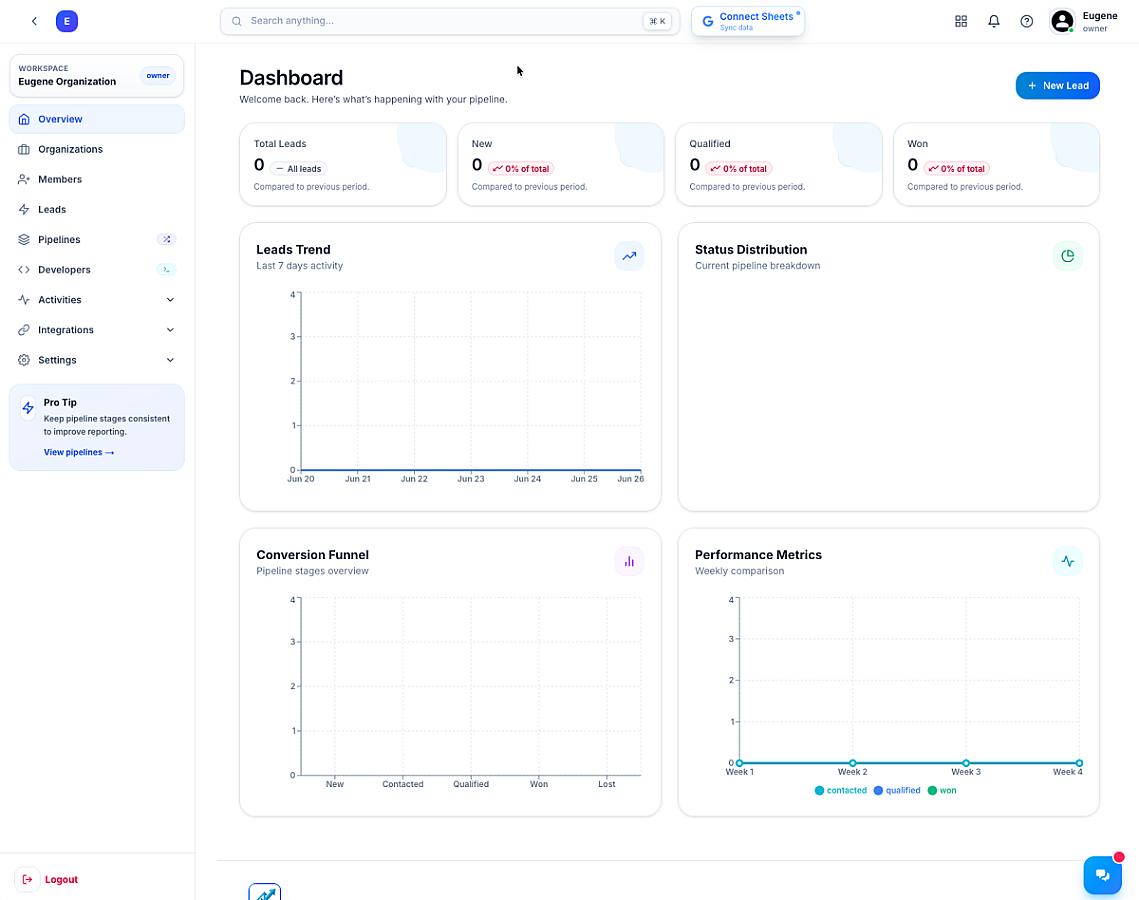Toggle the contacted legend item

[840, 790]
